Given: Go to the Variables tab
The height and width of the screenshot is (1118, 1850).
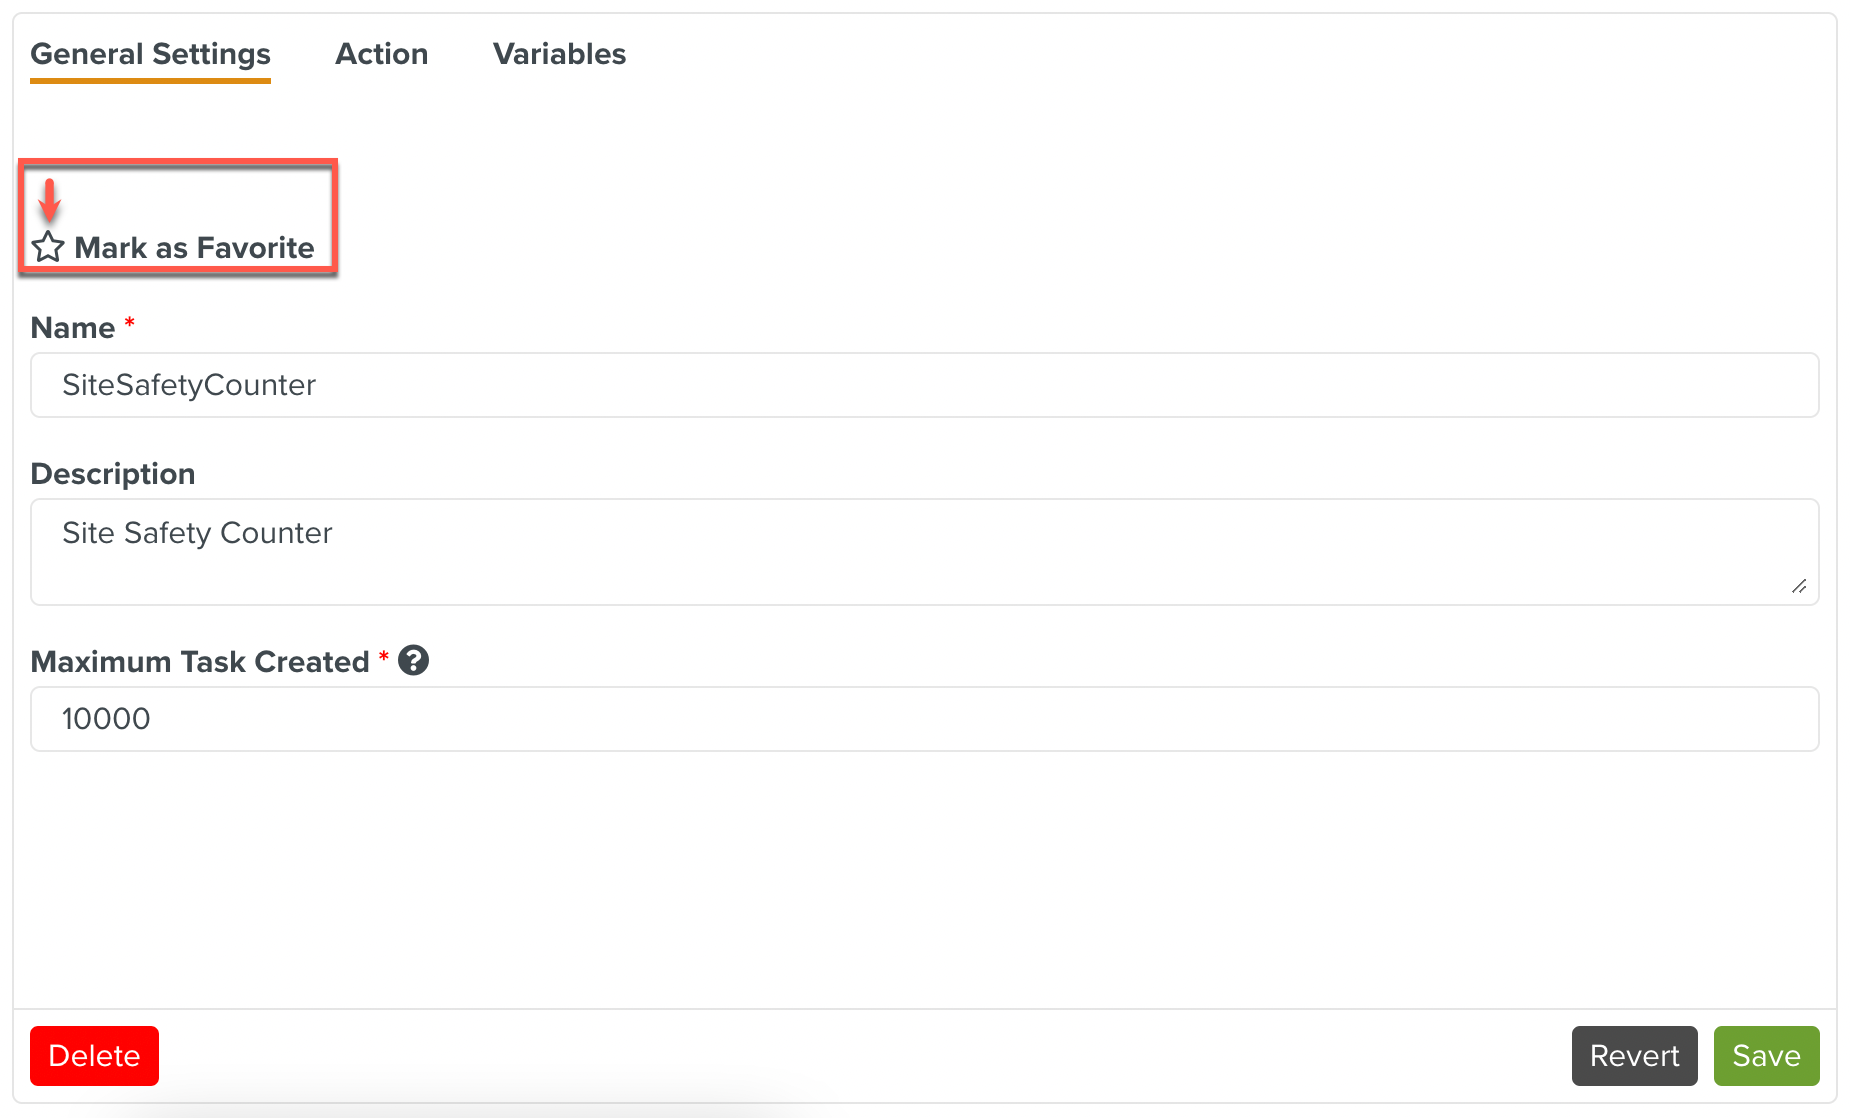Looking at the screenshot, I should 559,54.
